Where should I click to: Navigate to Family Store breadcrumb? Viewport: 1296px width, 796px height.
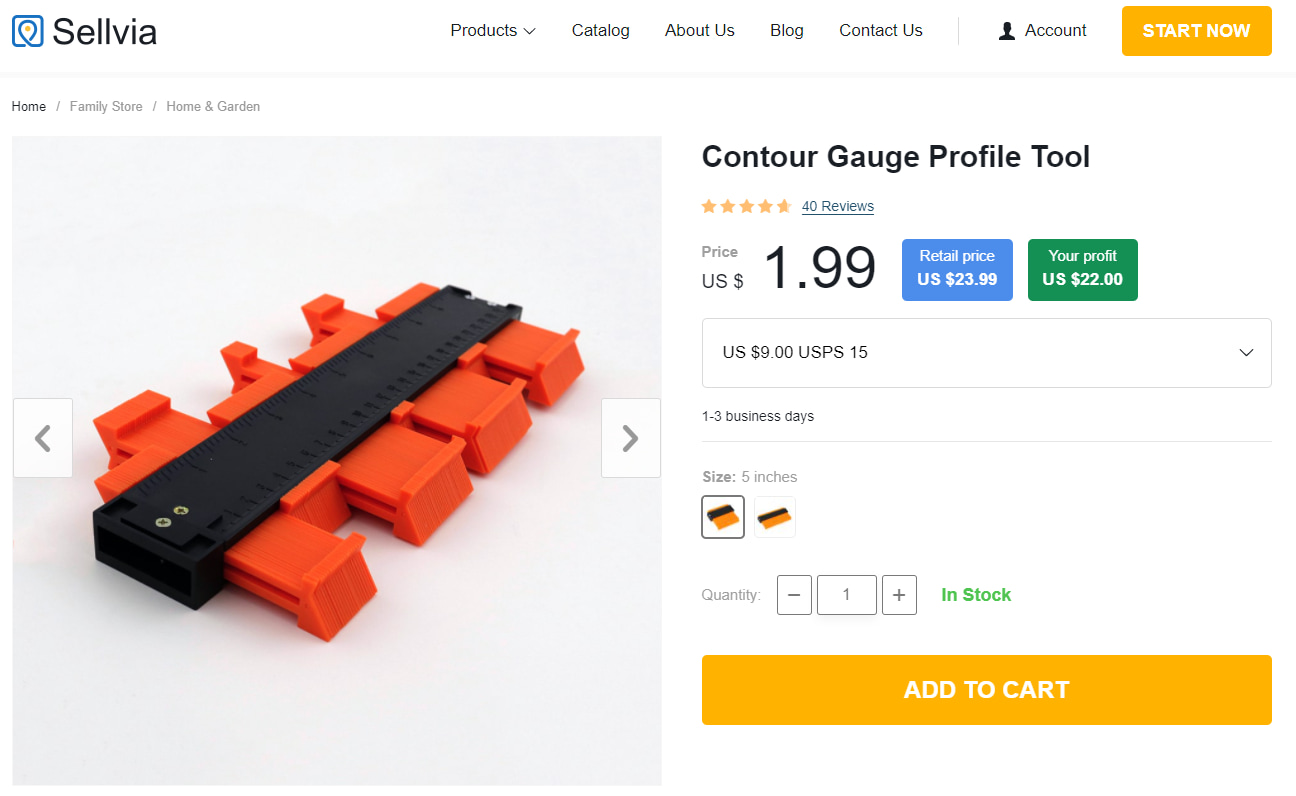tap(106, 107)
